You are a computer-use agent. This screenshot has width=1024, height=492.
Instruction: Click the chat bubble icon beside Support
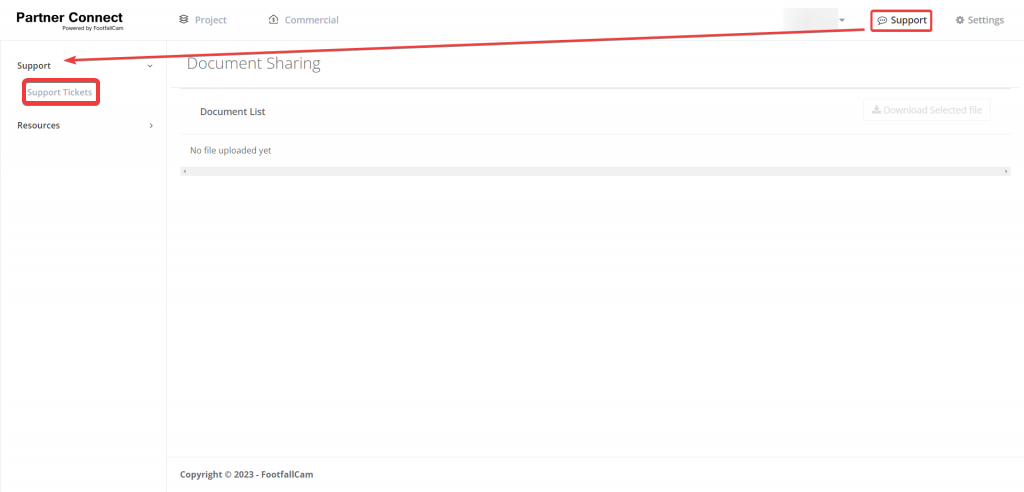[882, 20]
